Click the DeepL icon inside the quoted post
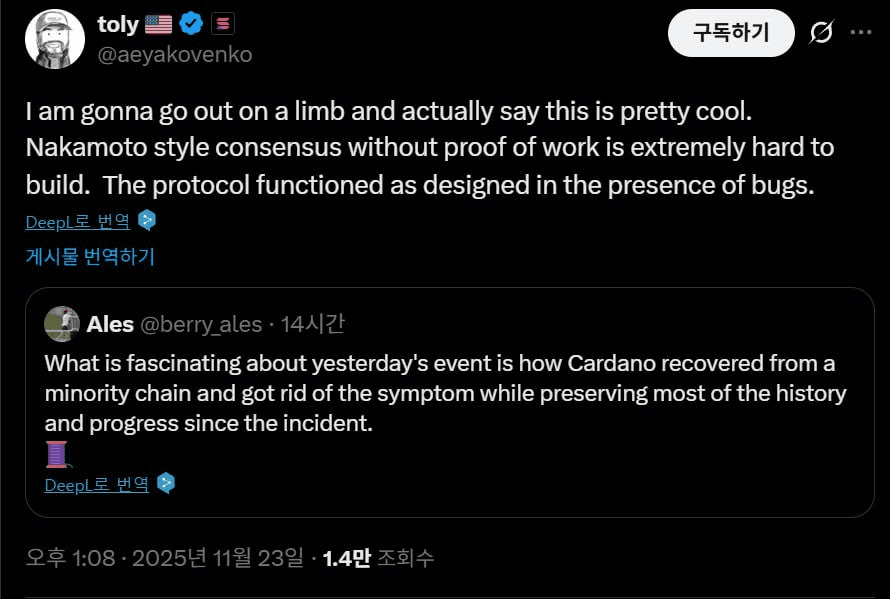Image resolution: width=890 pixels, height=599 pixels. 166,484
